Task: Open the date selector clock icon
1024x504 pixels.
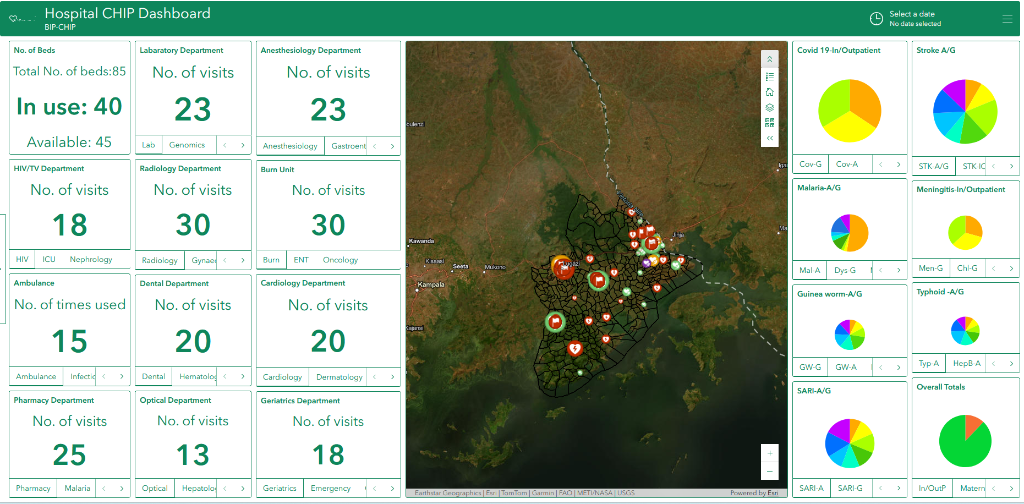Action: pos(876,19)
